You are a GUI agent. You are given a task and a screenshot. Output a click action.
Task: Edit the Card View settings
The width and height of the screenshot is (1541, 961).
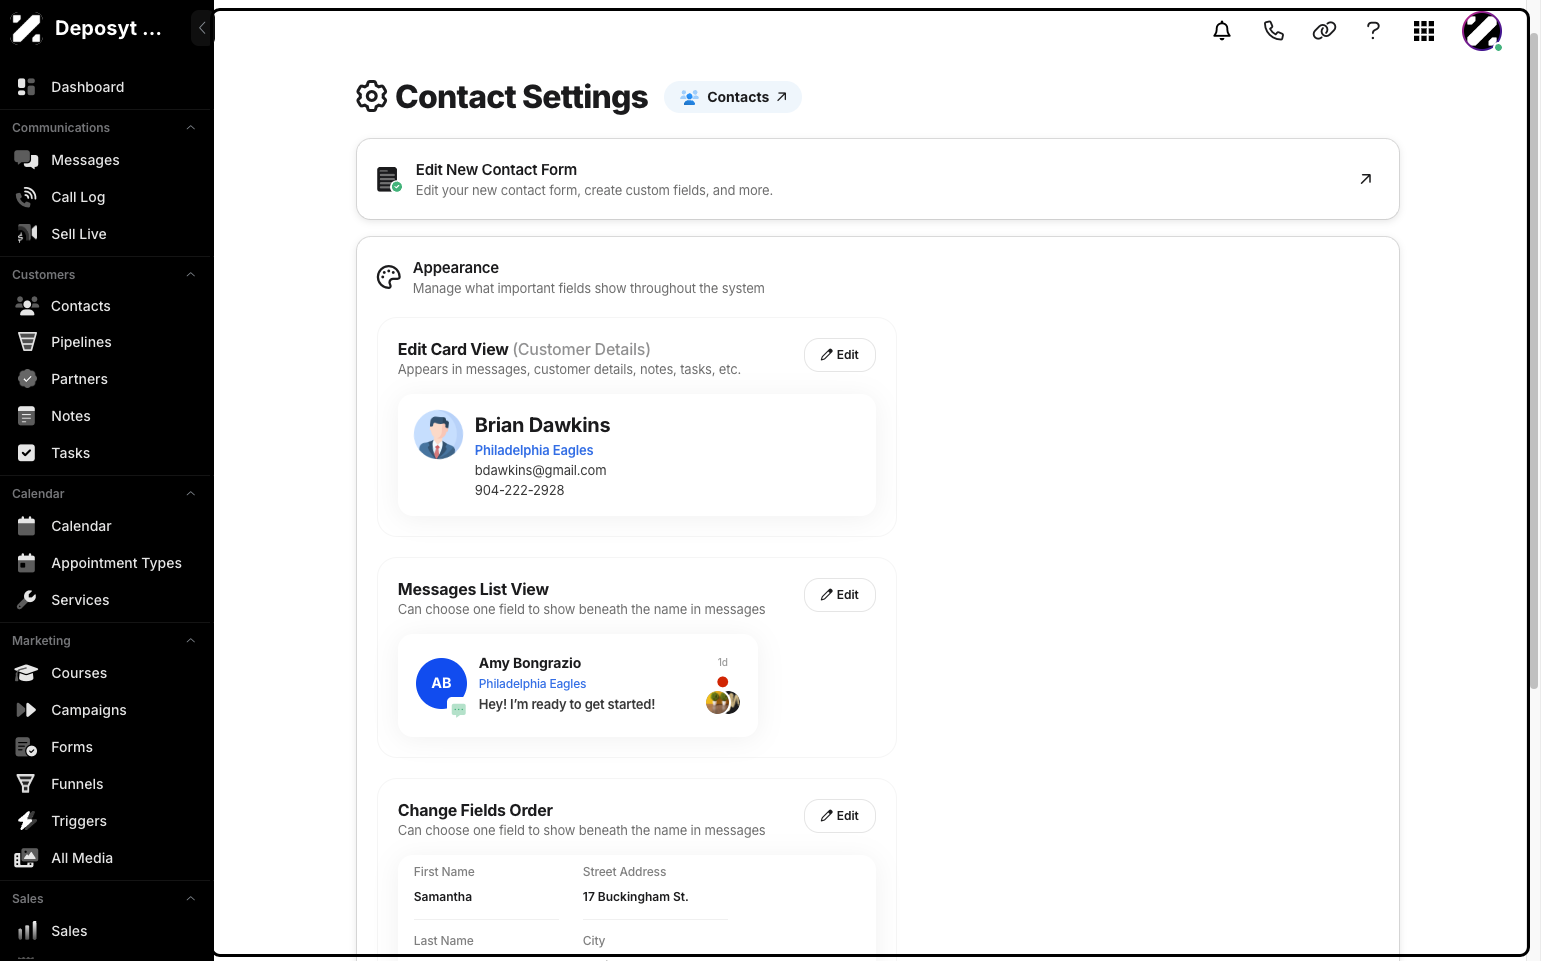[840, 355]
